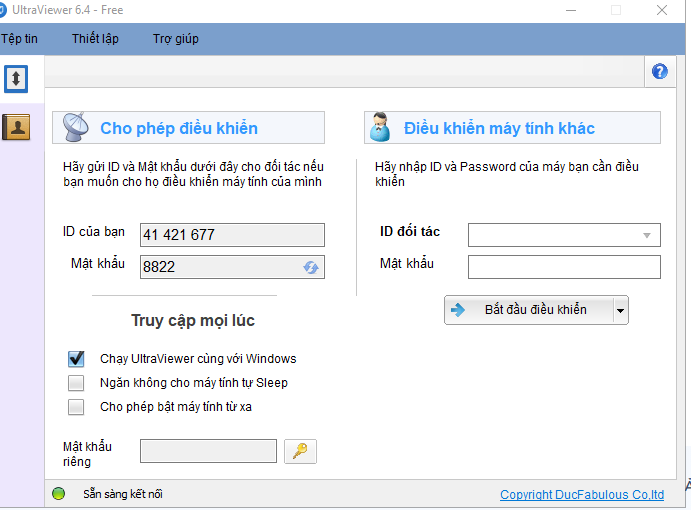The width and height of the screenshot is (691, 510).
Task: Open the Tệp tin menu
Action: (19, 39)
